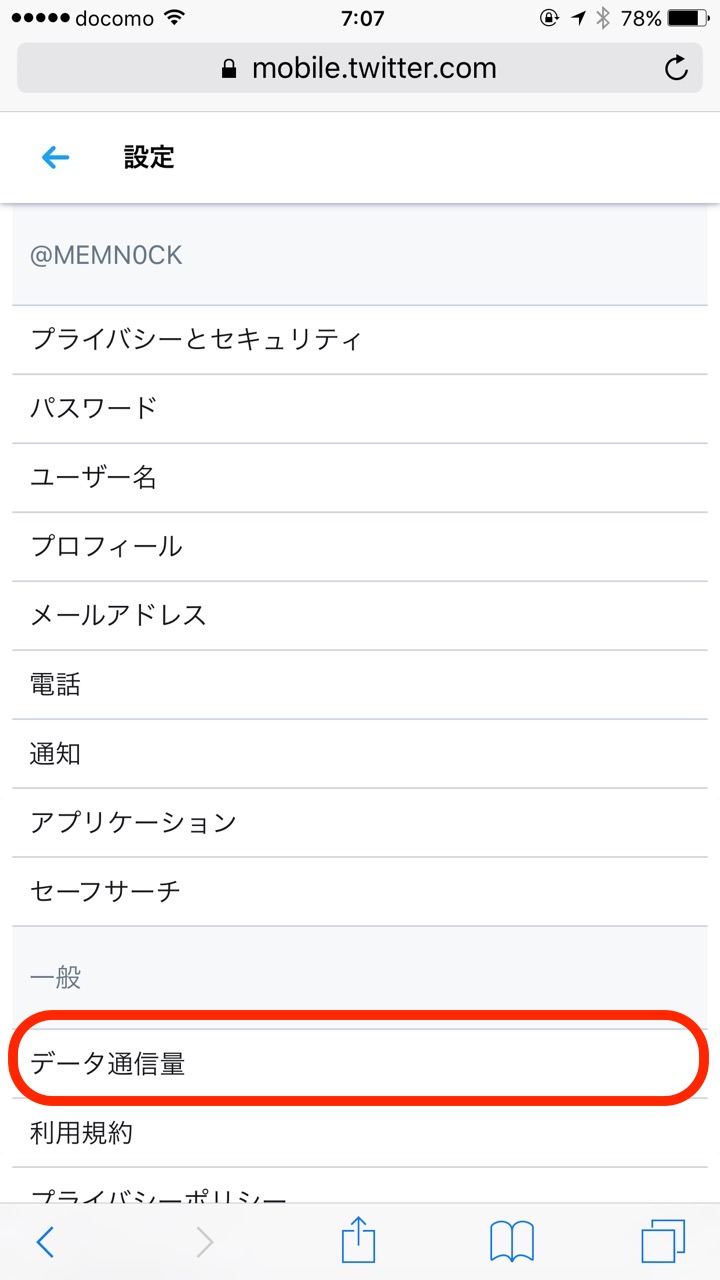The width and height of the screenshot is (720, 1280).
Task: Open プライバシーとセキュリティ settings
Action: click(196, 339)
